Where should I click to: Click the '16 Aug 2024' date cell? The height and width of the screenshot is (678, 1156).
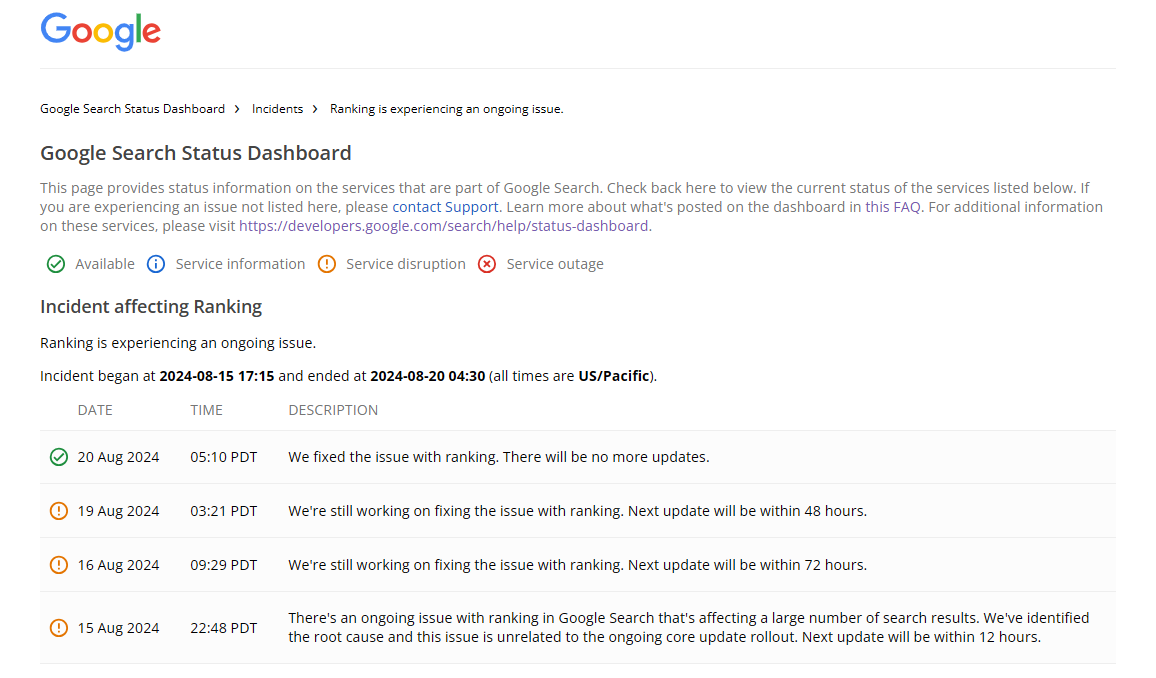(119, 565)
